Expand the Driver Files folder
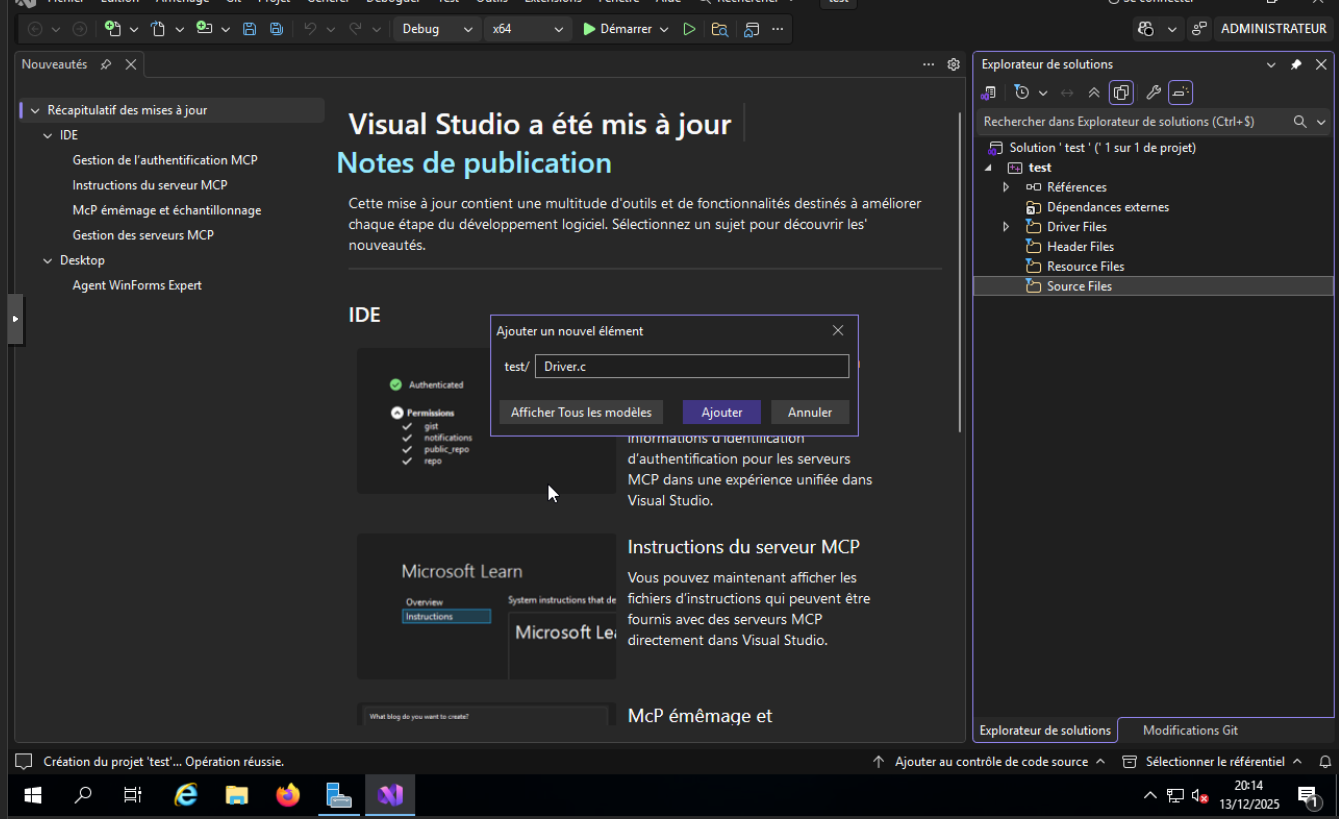The width and height of the screenshot is (1339, 819). [1007, 227]
